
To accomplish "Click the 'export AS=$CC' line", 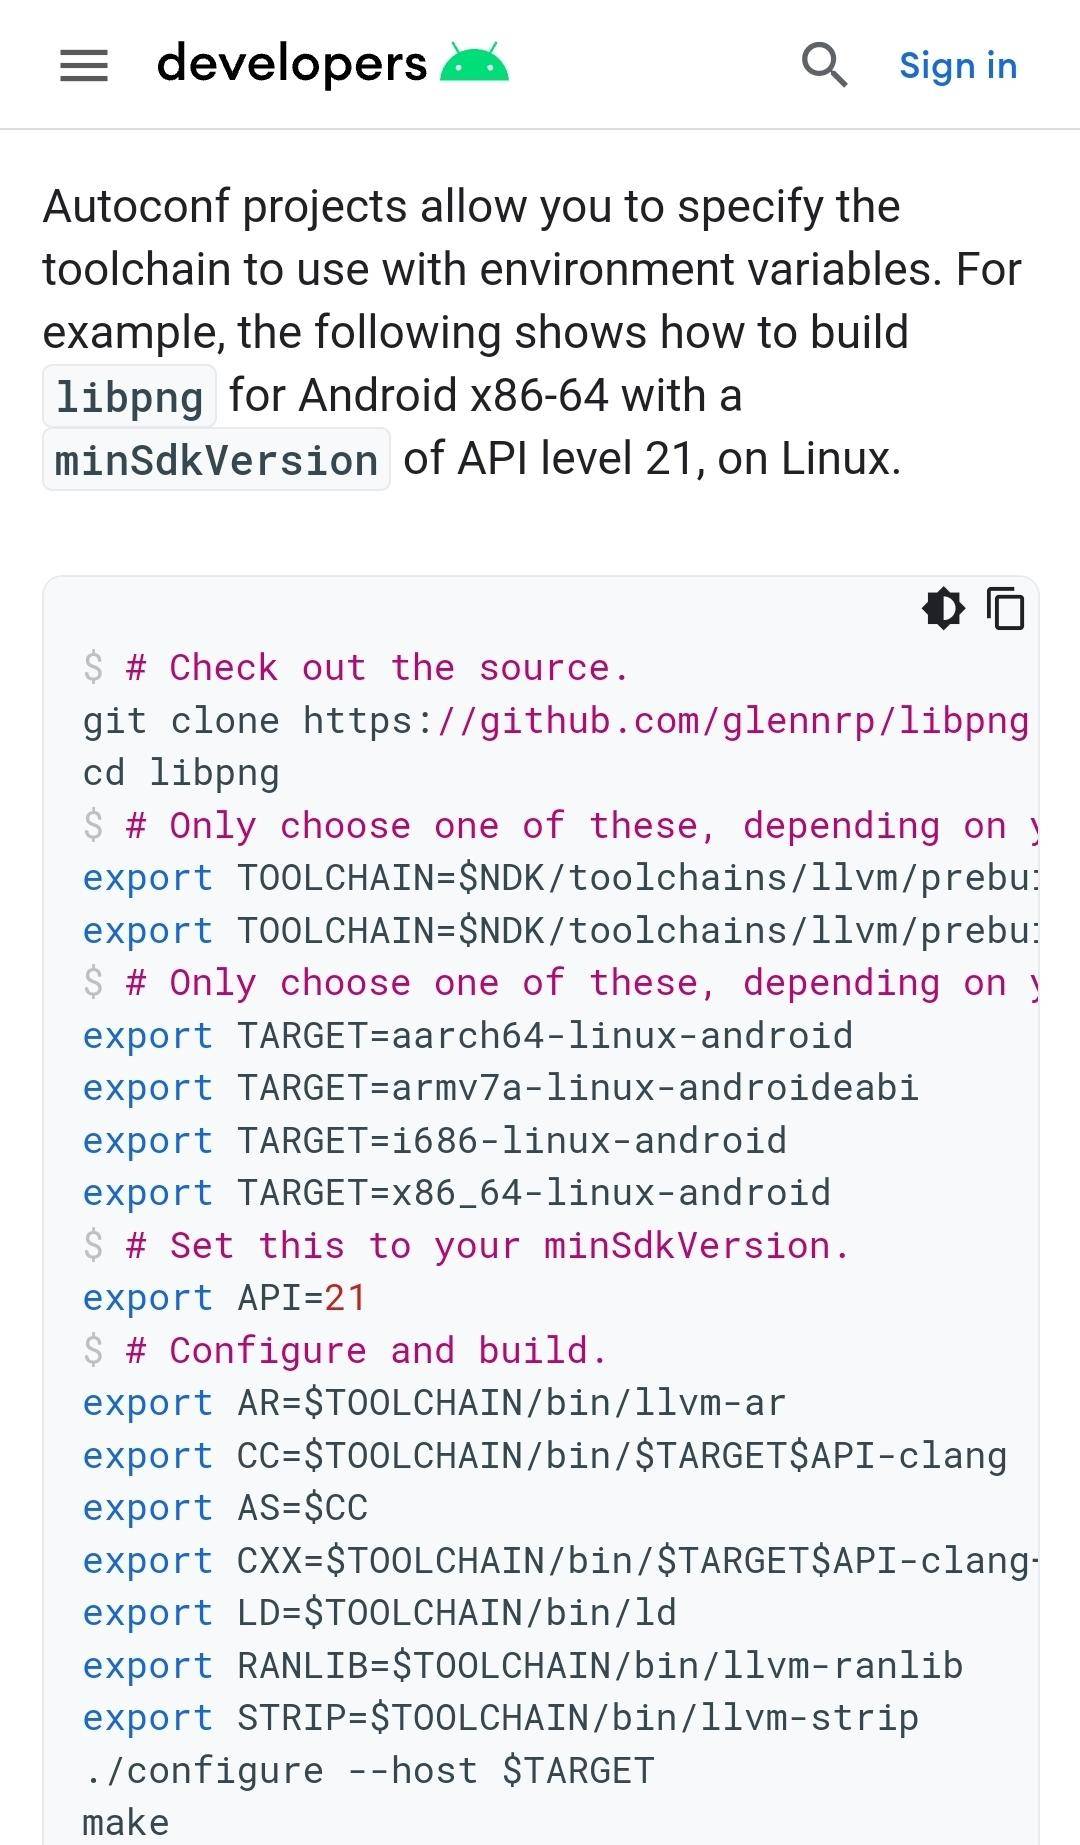I will point(226,1508).
